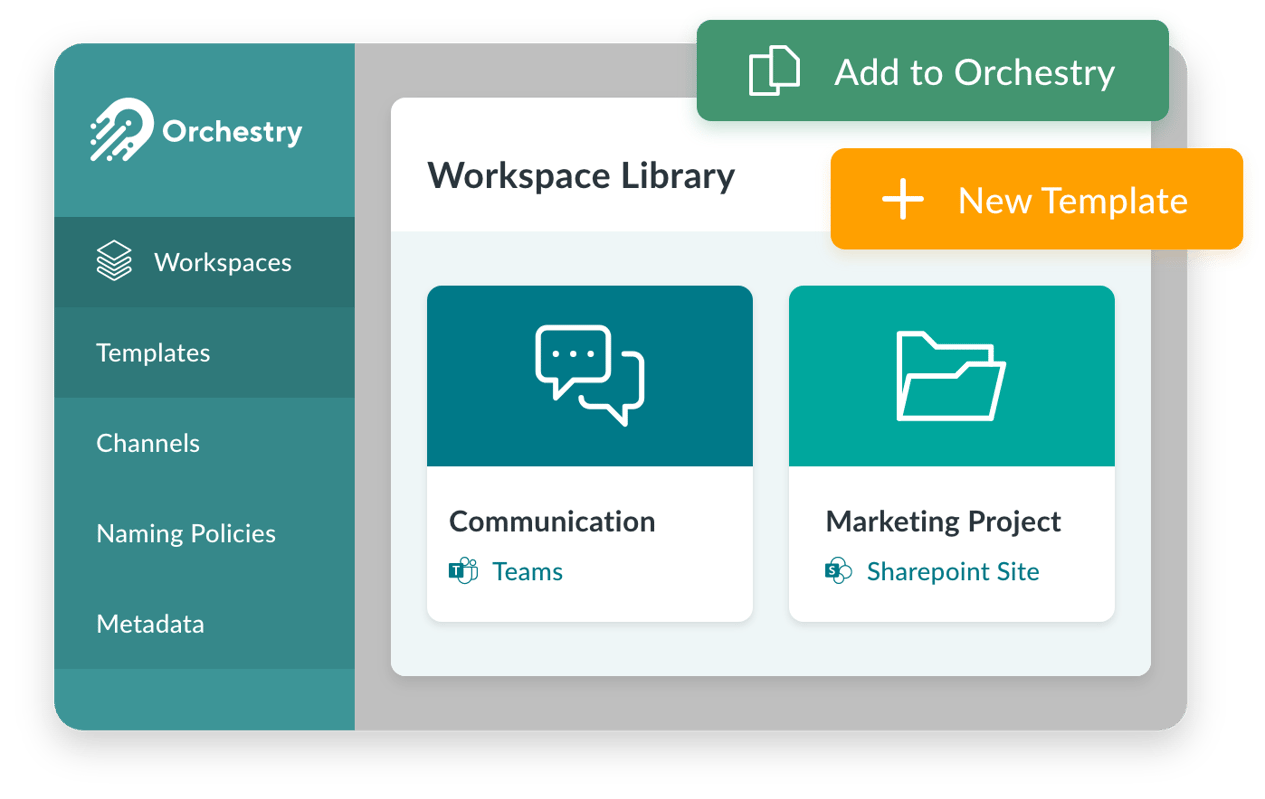Open the Metadata section
Image resolution: width=1265 pixels, height=799 pixels.
[x=205, y=624]
